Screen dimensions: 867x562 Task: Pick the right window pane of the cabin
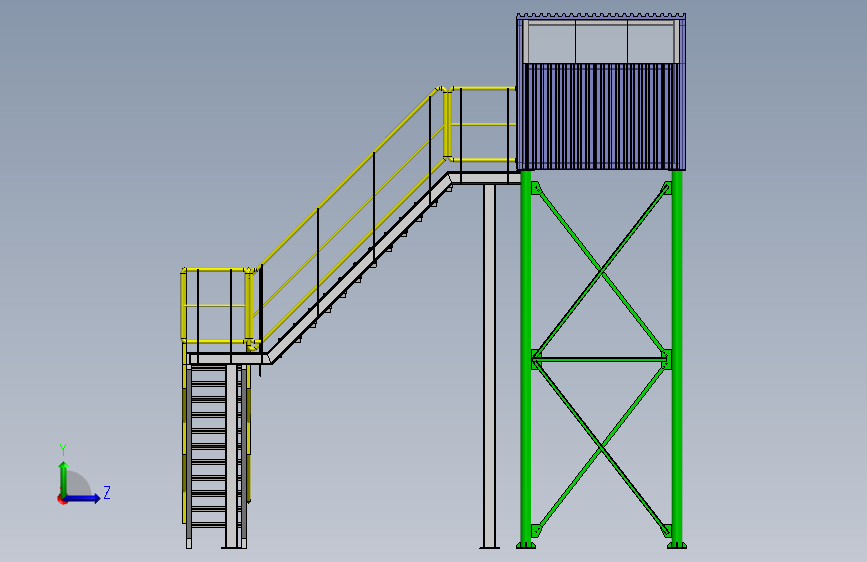point(650,43)
